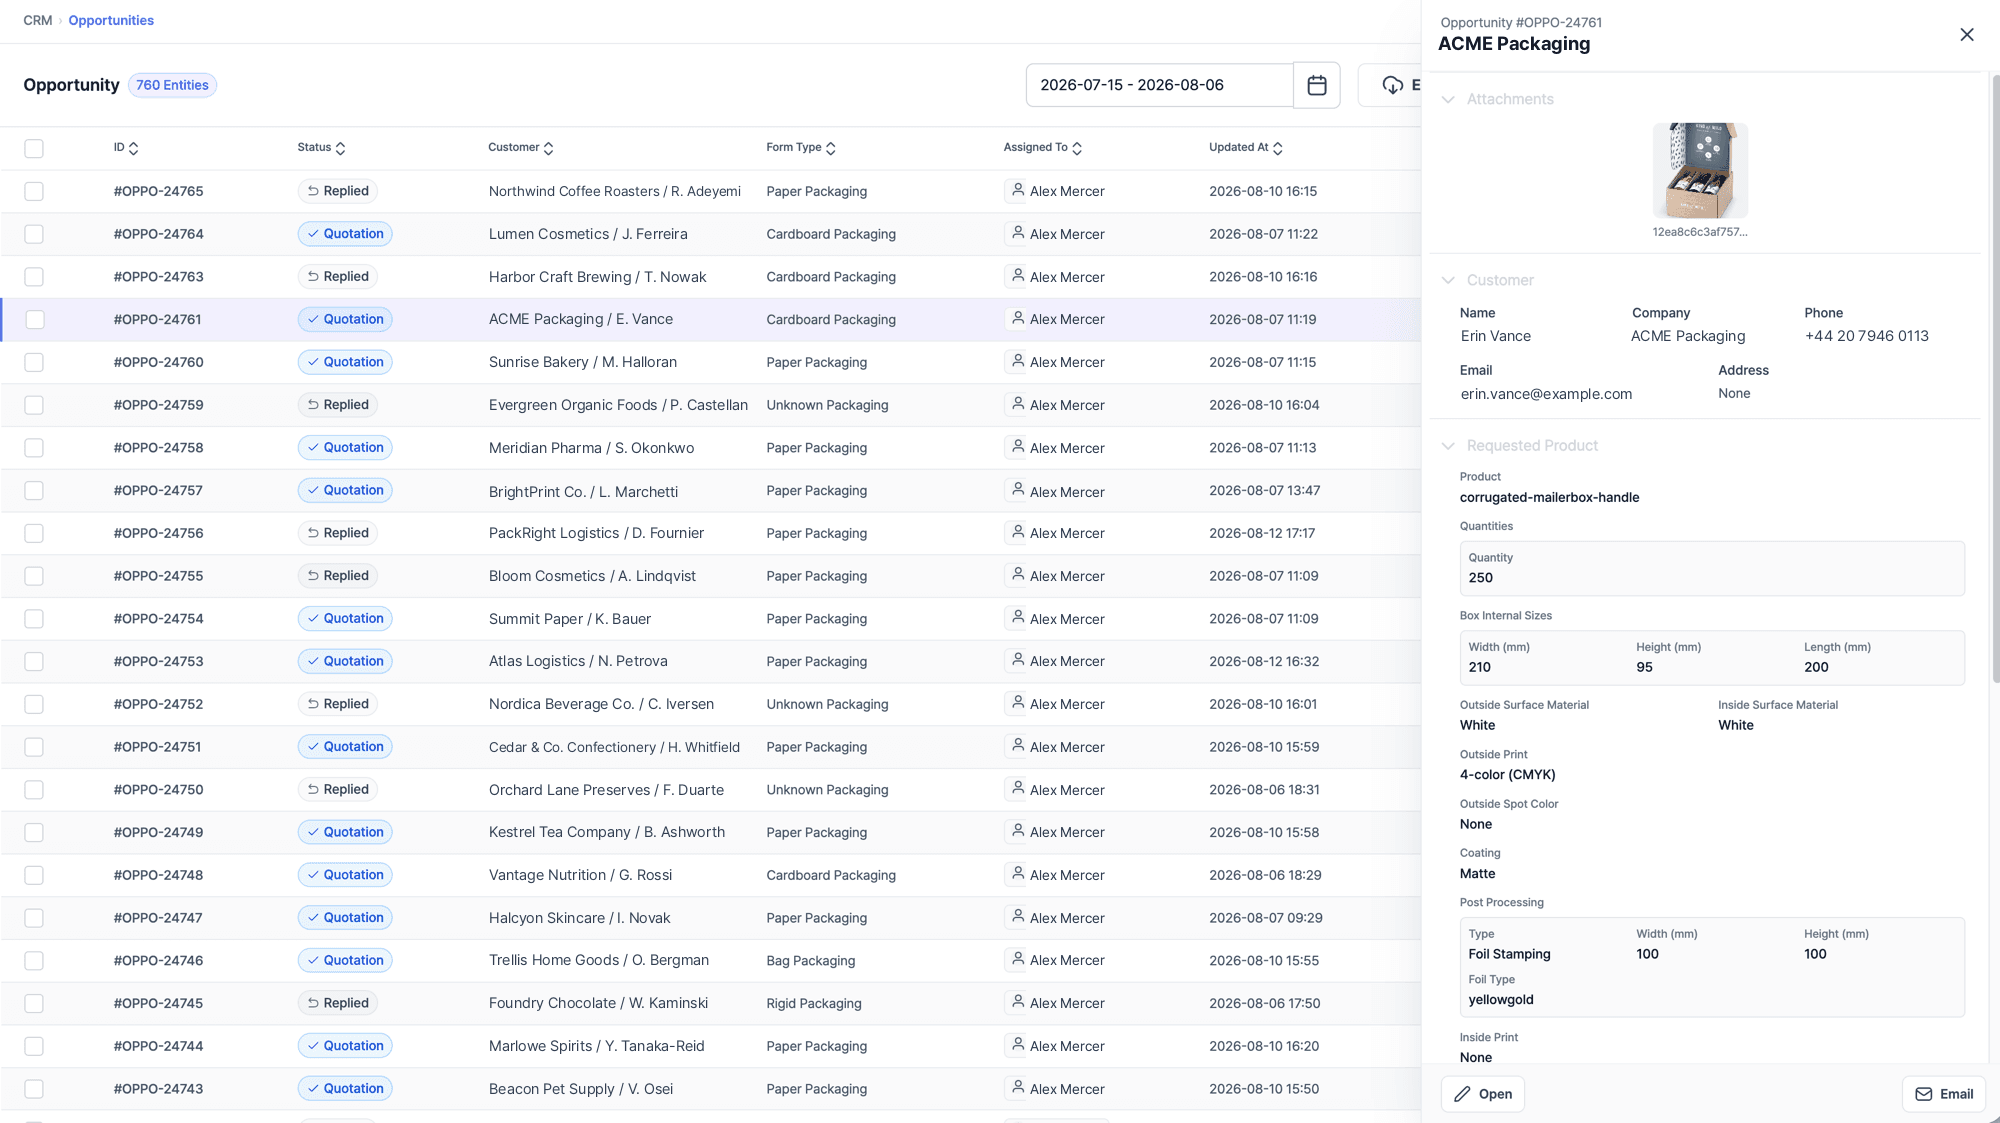Check the box for #OPPO-24753
Image resolution: width=2000 pixels, height=1123 pixels.
coord(34,661)
